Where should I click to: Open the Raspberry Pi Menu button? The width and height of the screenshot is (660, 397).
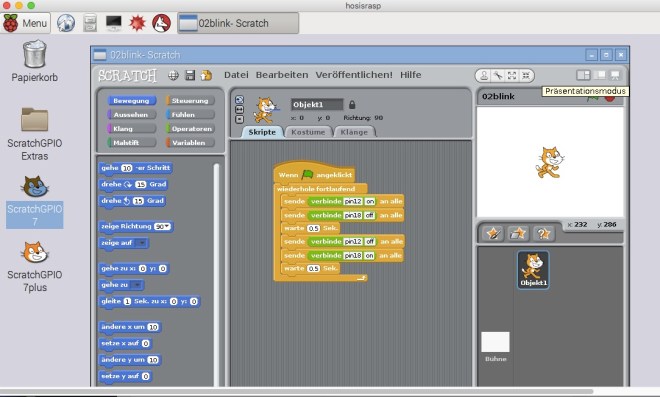26,23
